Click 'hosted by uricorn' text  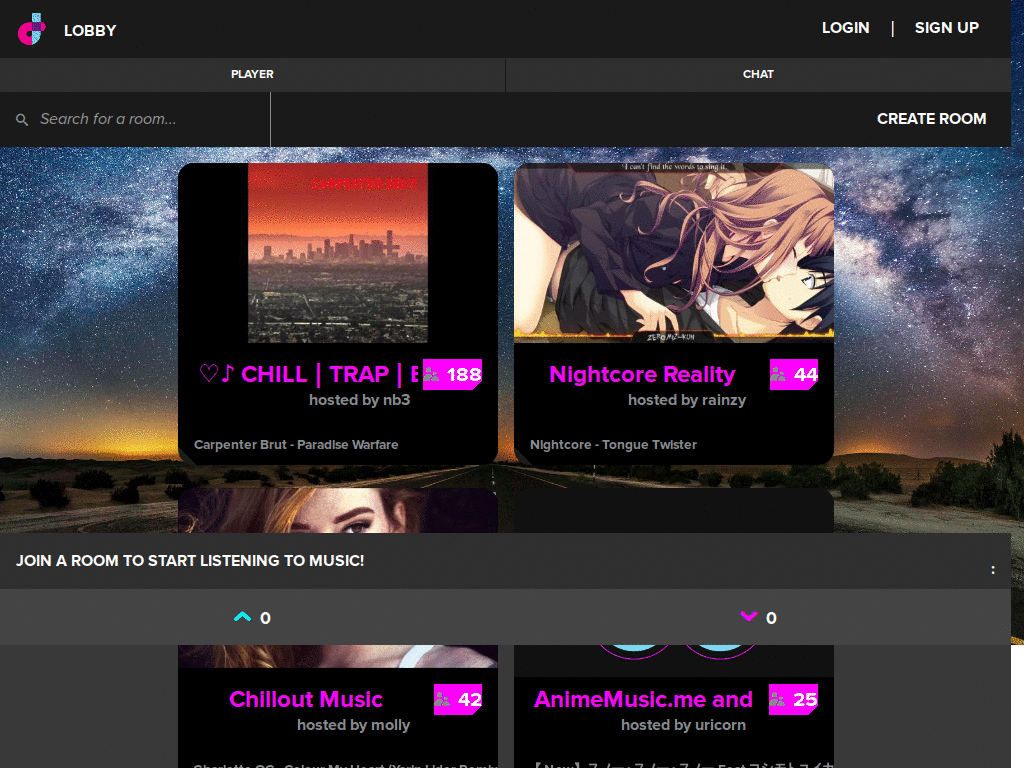[x=683, y=725]
